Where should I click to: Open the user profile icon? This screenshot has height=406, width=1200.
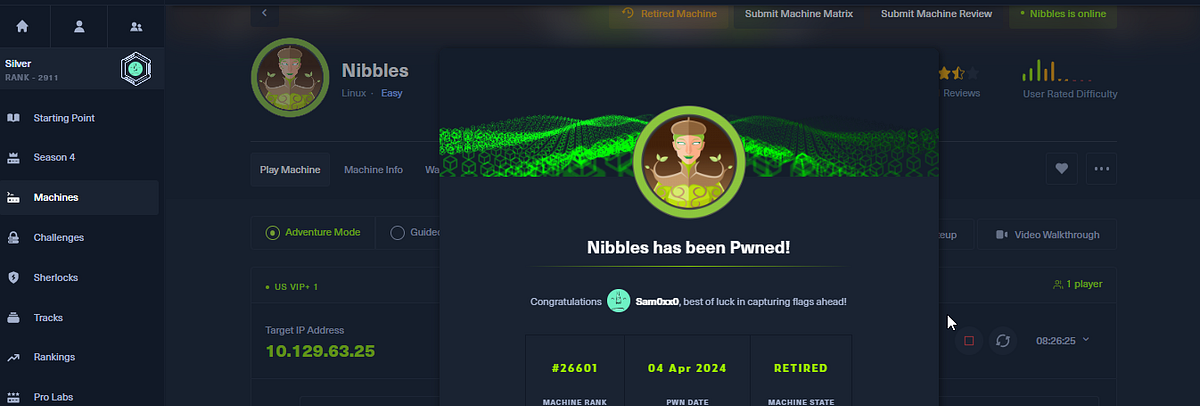(80, 26)
